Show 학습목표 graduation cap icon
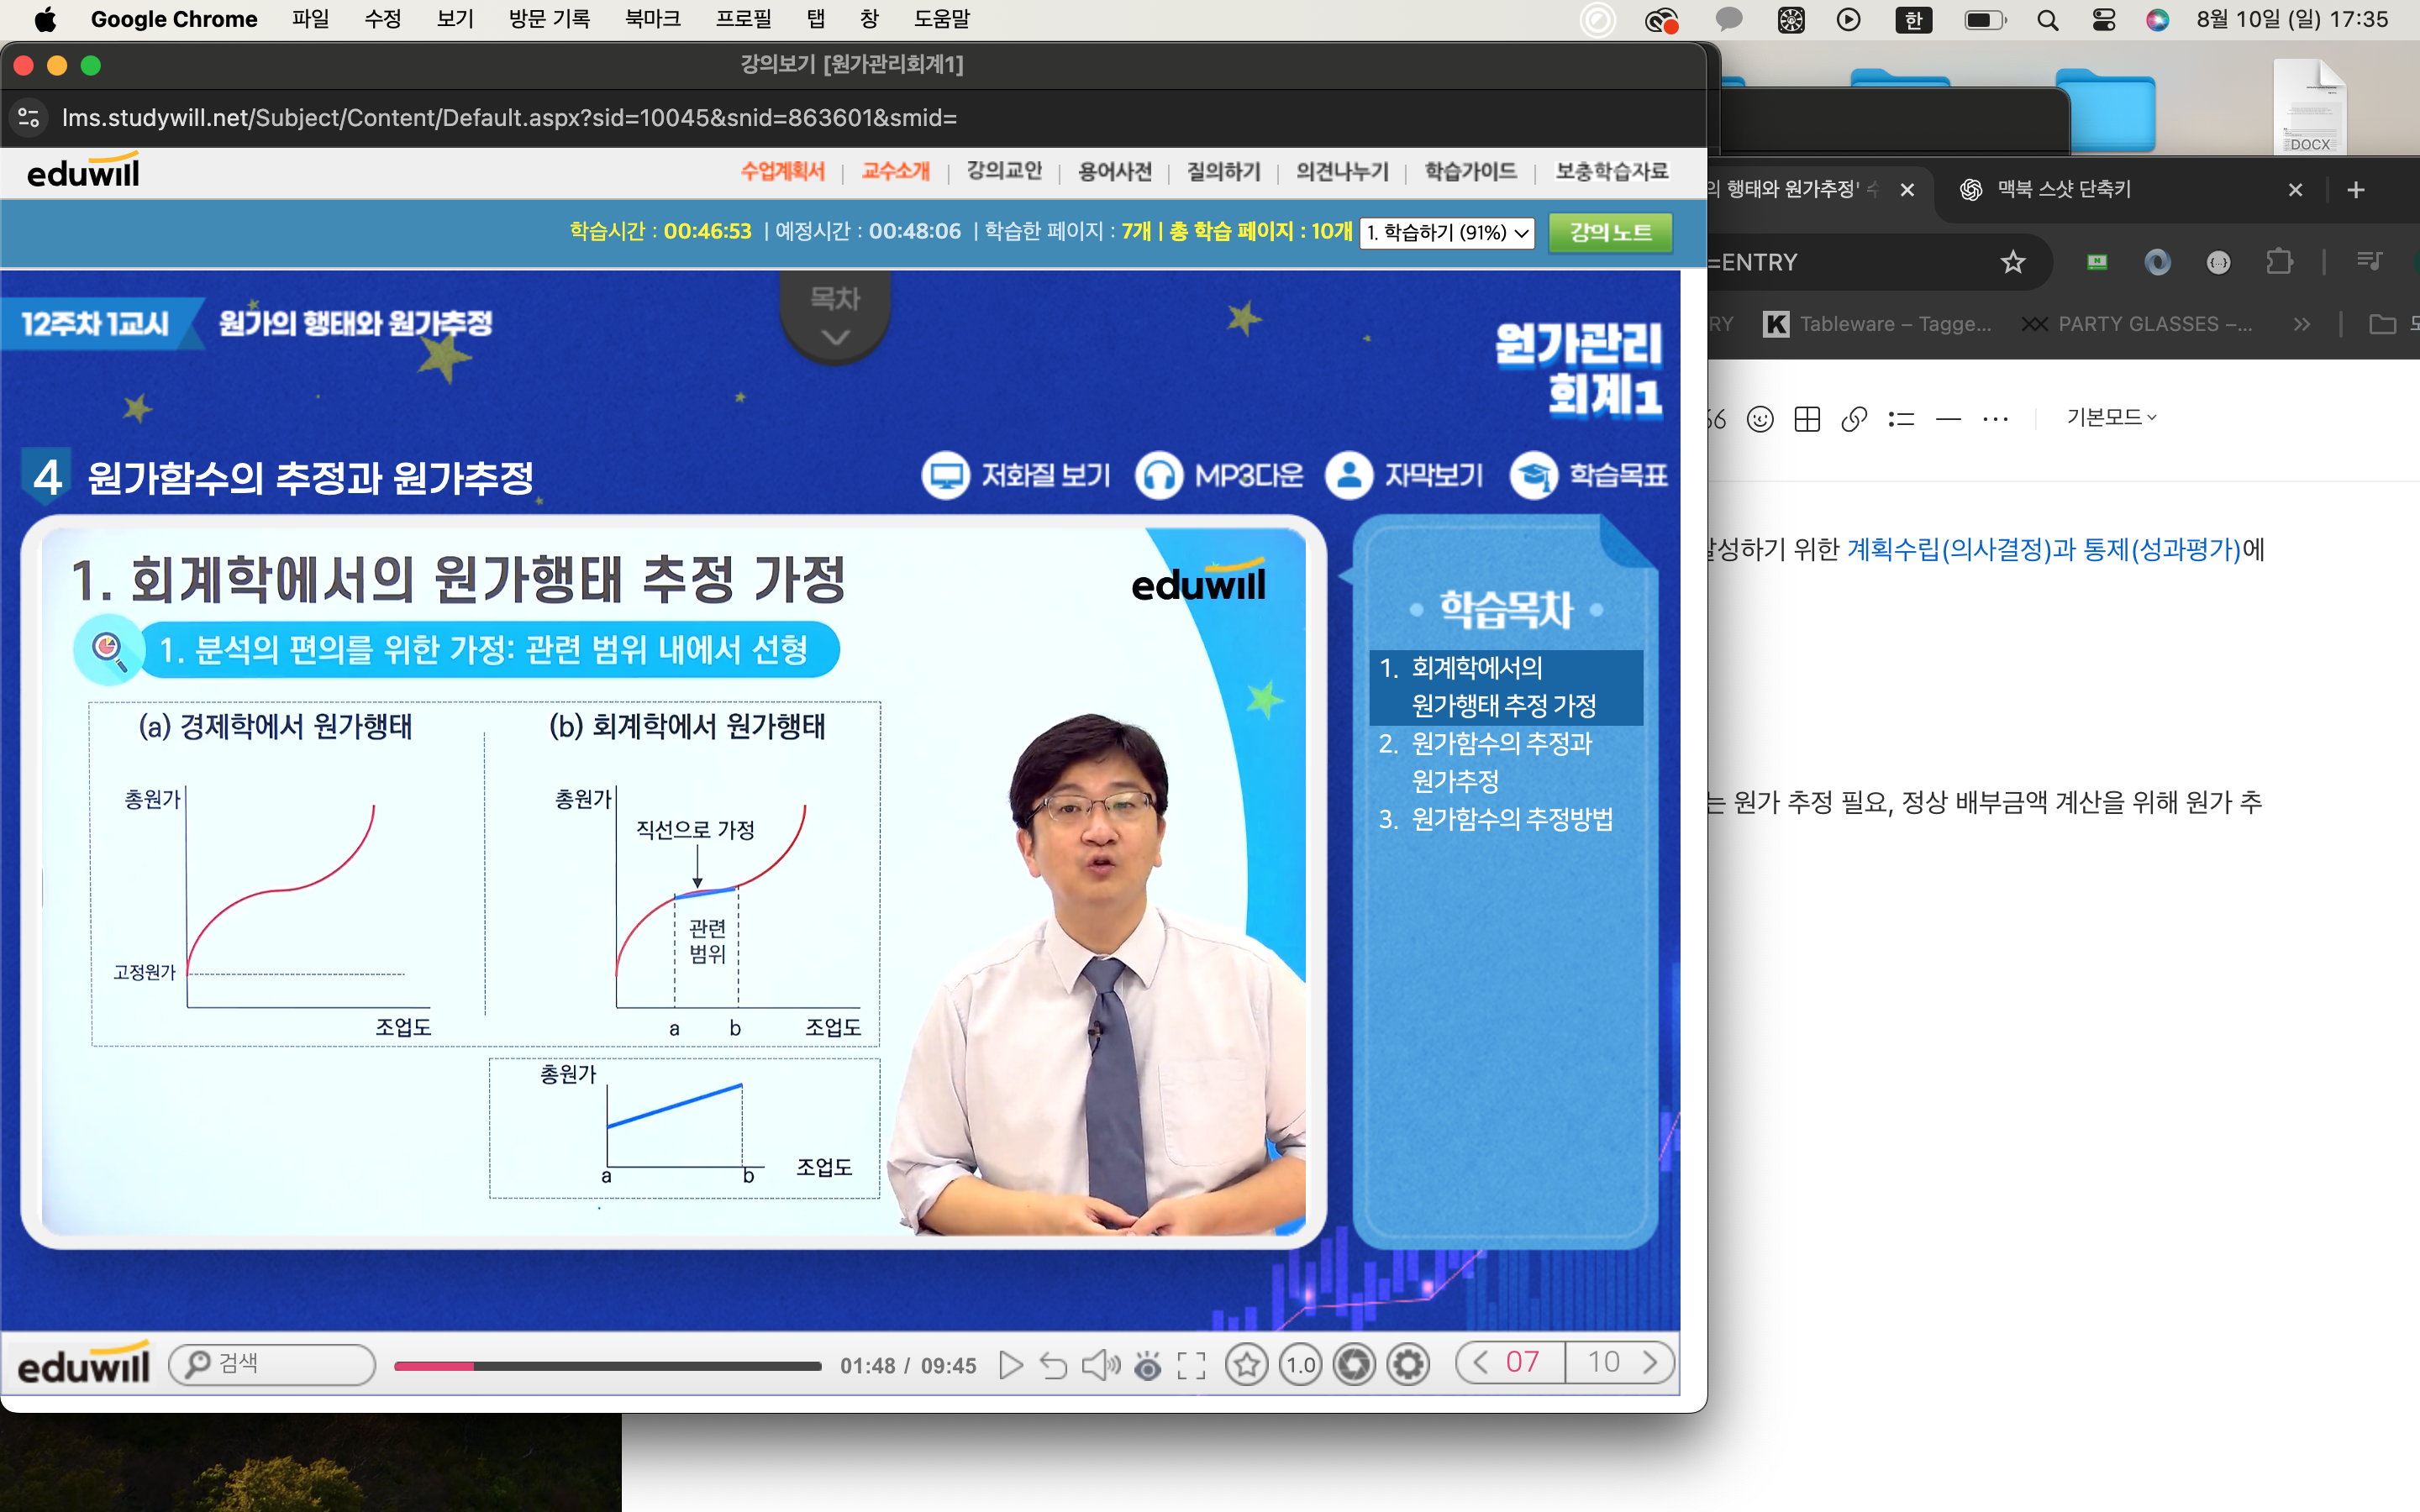The height and width of the screenshot is (1512, 2420). (x=1533, y=475)
